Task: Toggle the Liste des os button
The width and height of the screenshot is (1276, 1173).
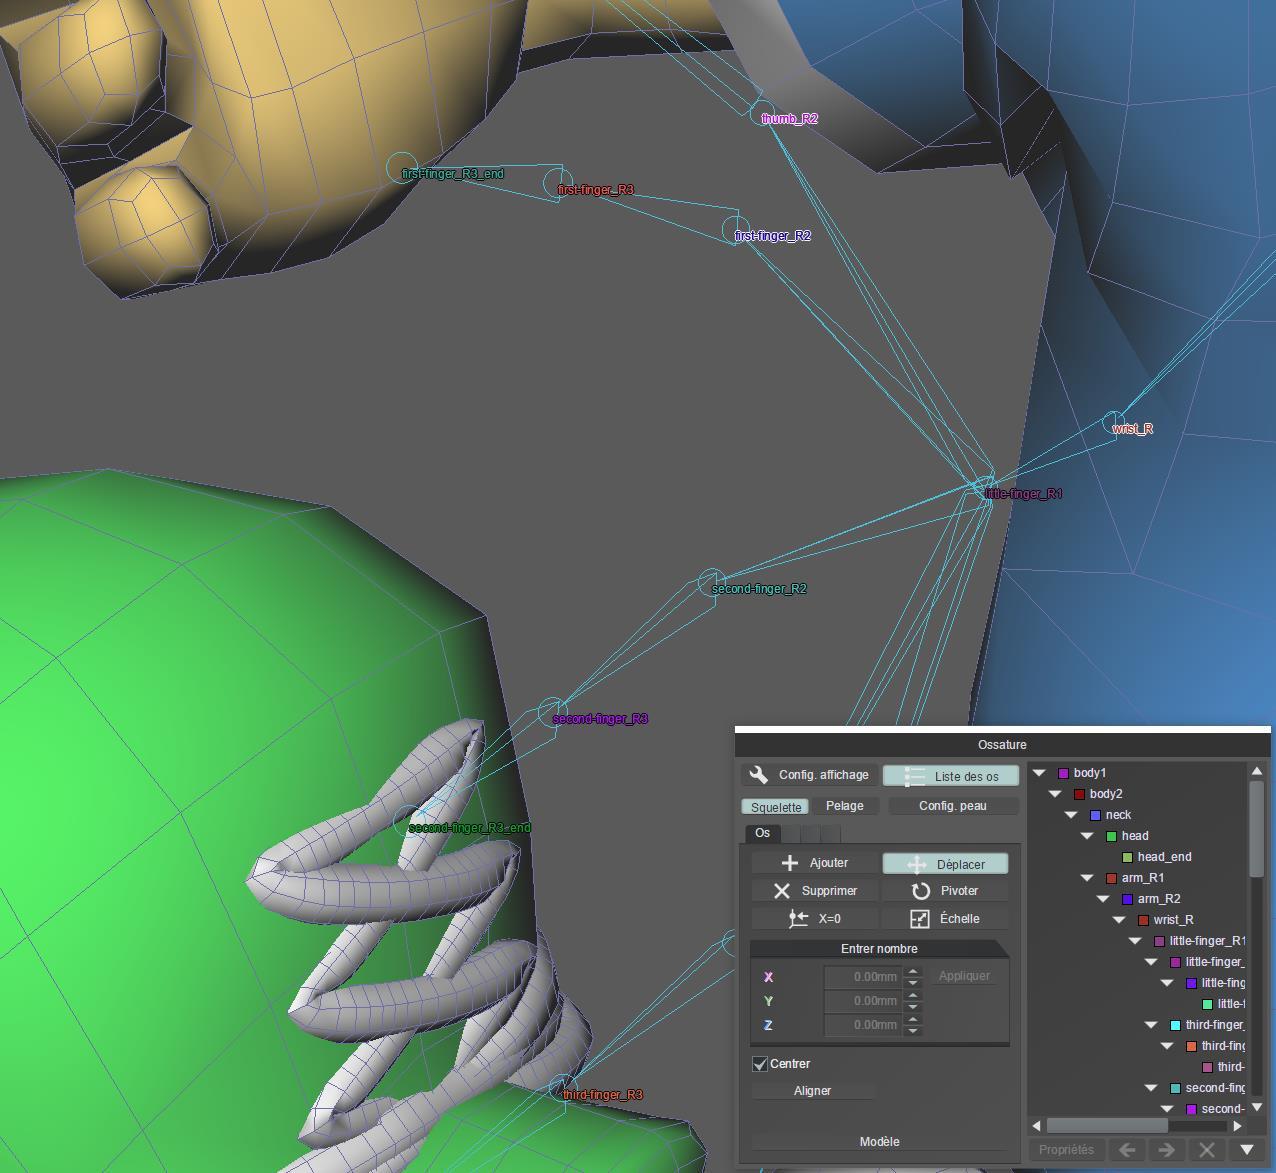Action: point(950,776)
